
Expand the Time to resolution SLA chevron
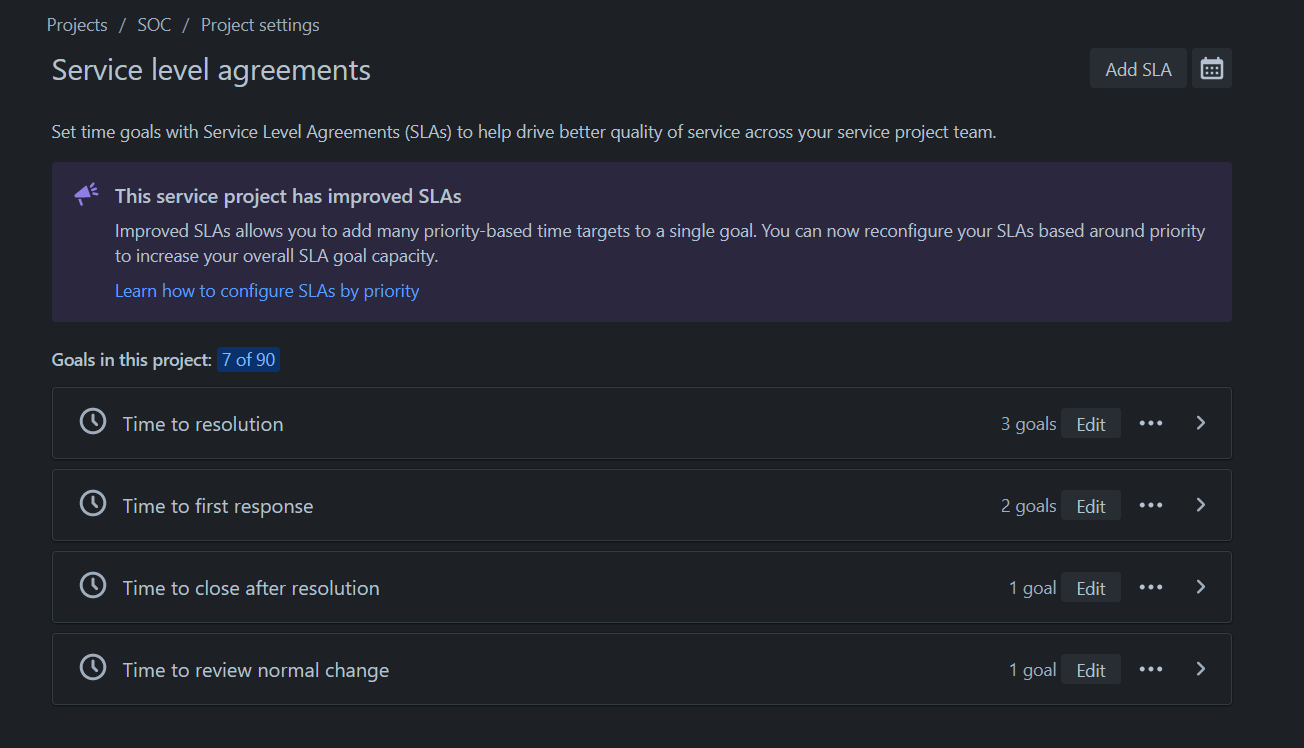click(1201, 423)
